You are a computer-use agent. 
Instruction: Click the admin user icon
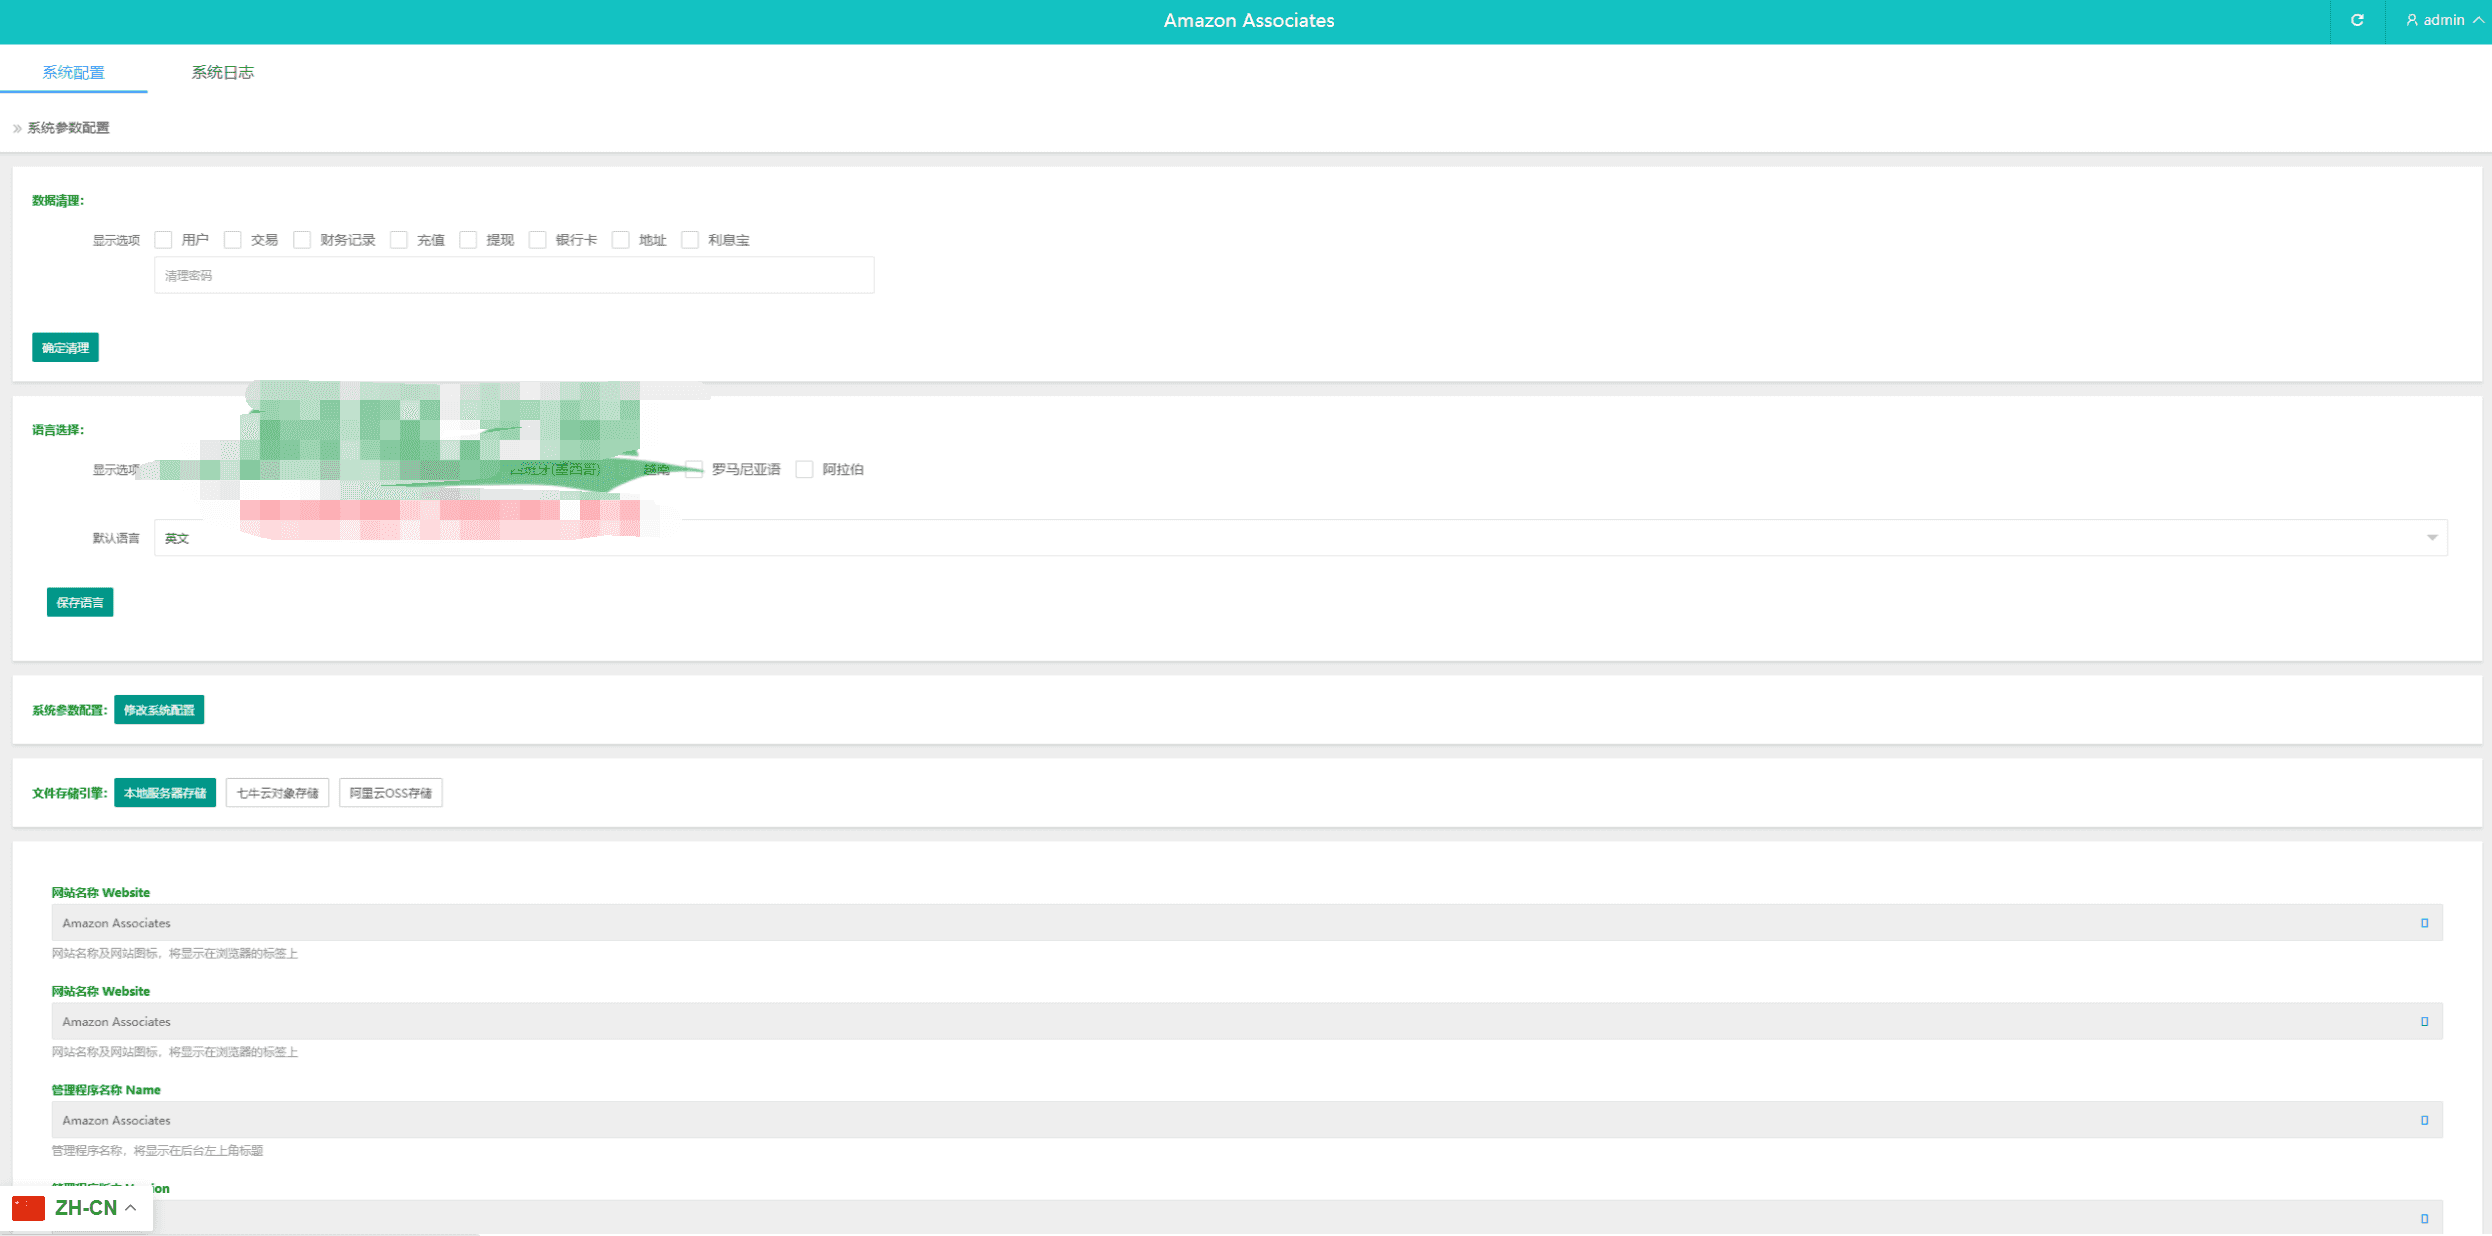tap(2411, 20)
